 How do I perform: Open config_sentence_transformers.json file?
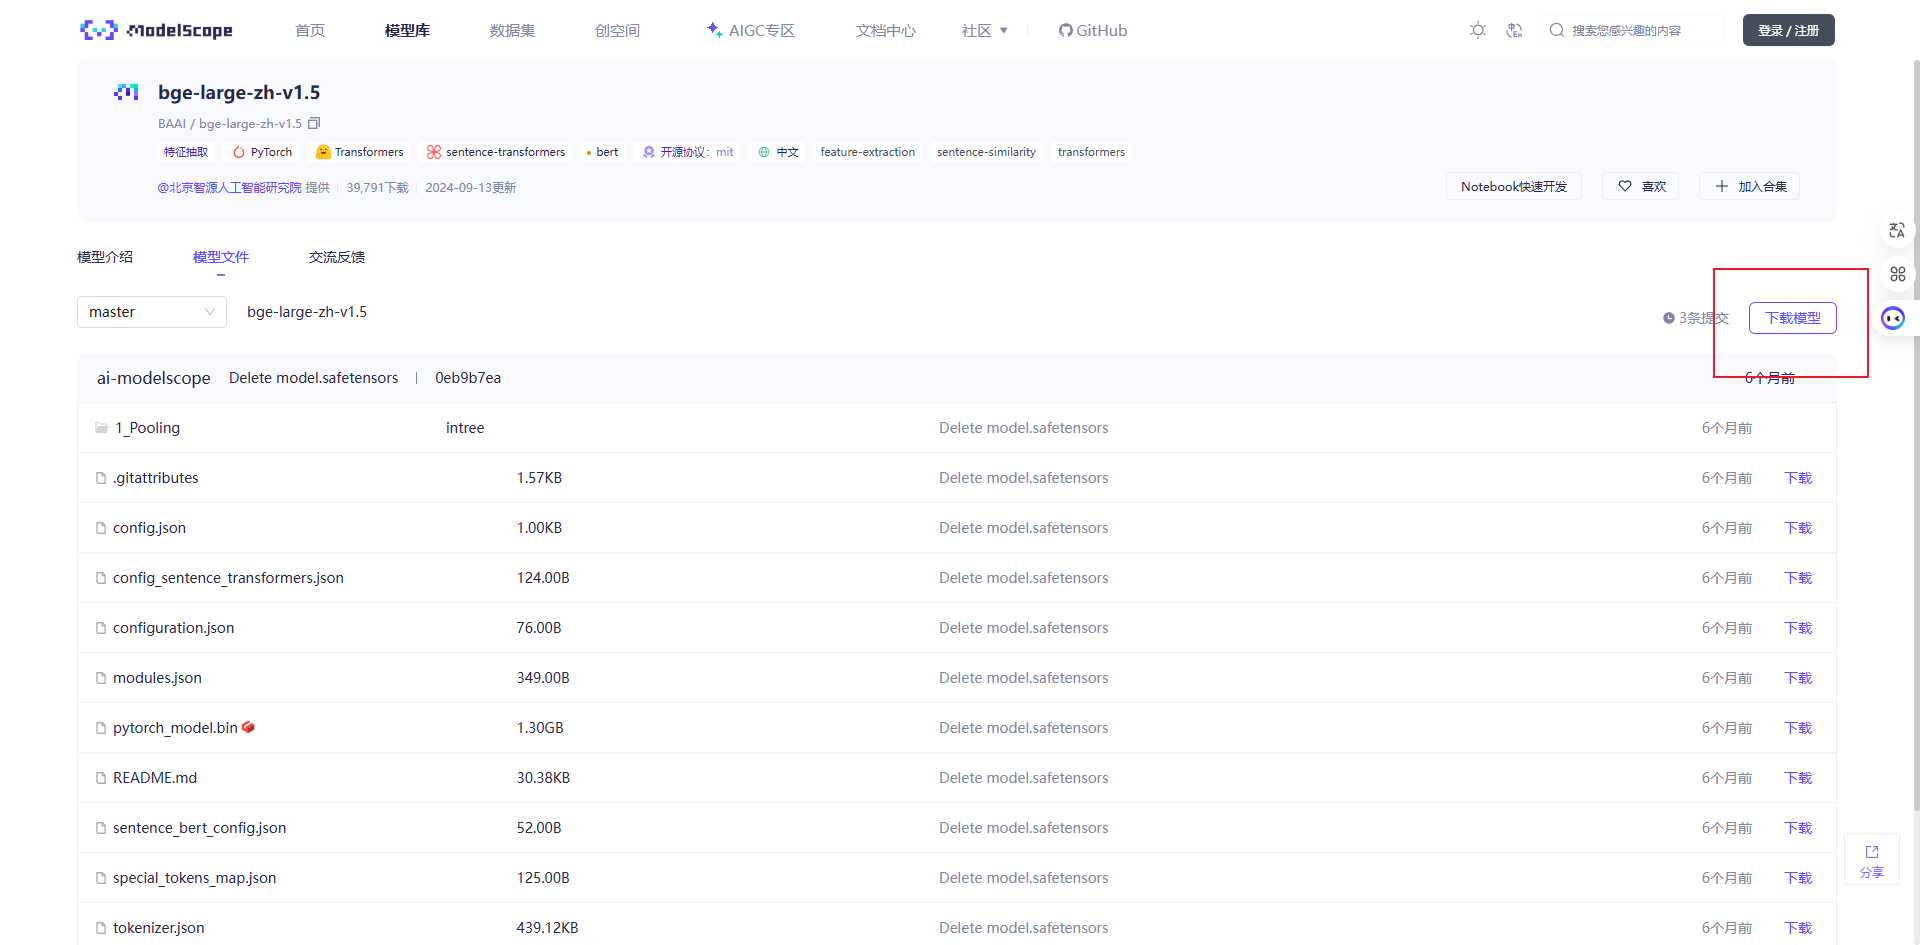tap(228, 578)
